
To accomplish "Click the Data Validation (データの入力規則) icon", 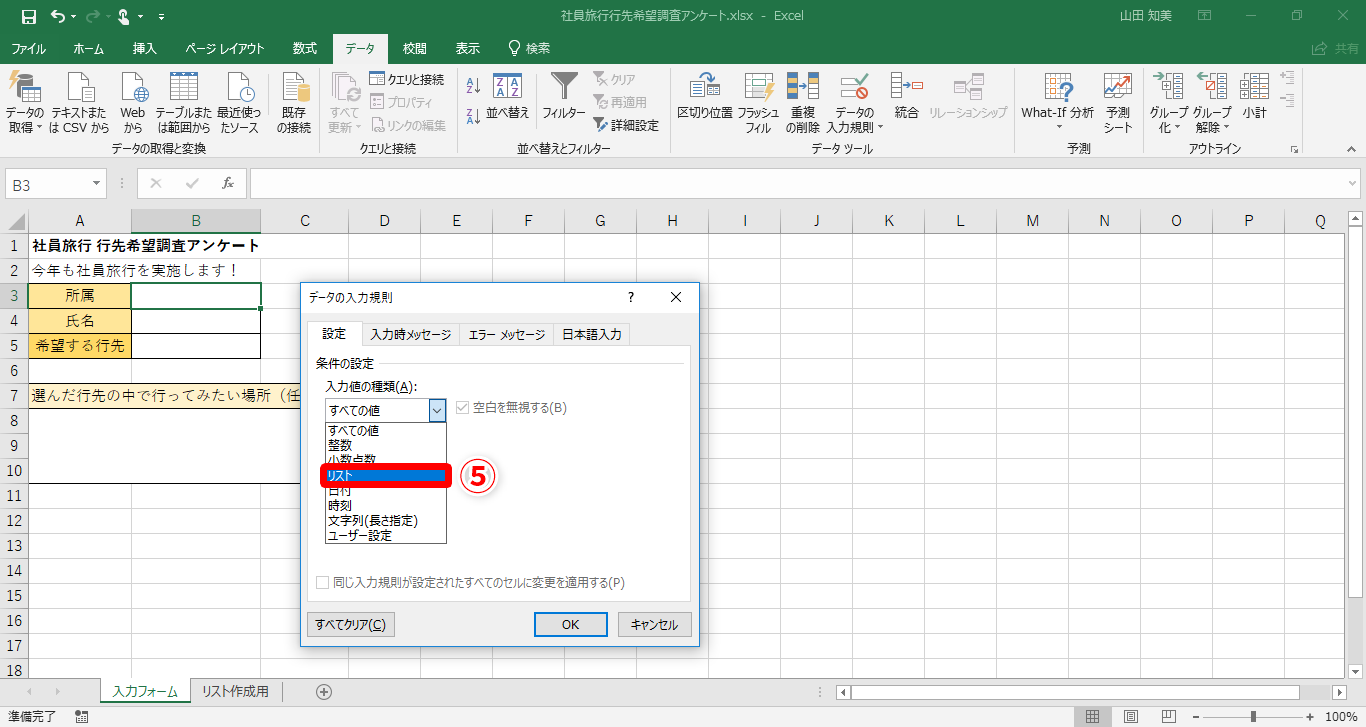I will tap(854, 88).
